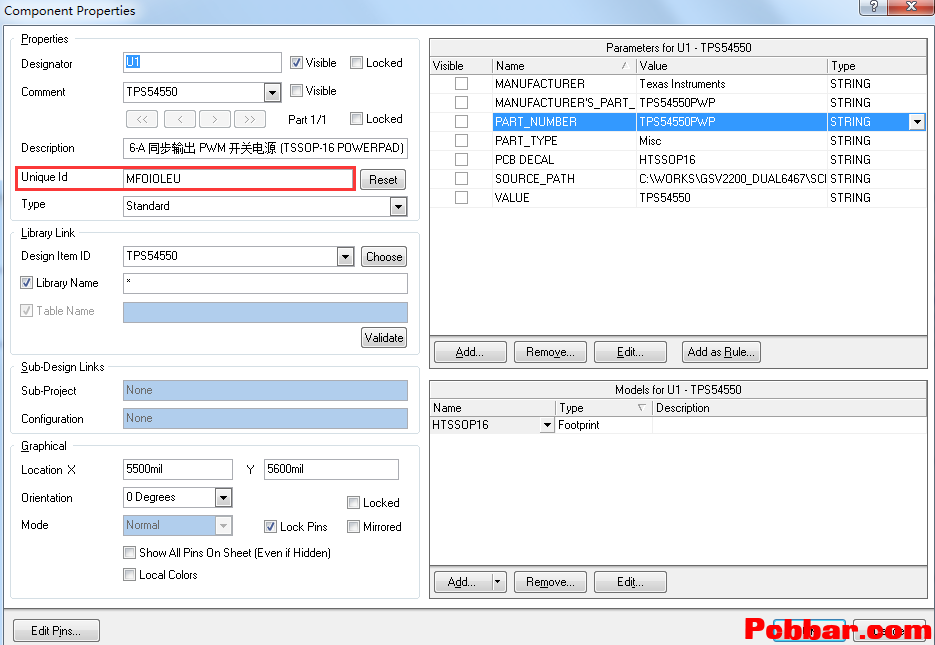
Task: Toggle visibility of SOURCE_PATH parameter
Action: (461, 178)
